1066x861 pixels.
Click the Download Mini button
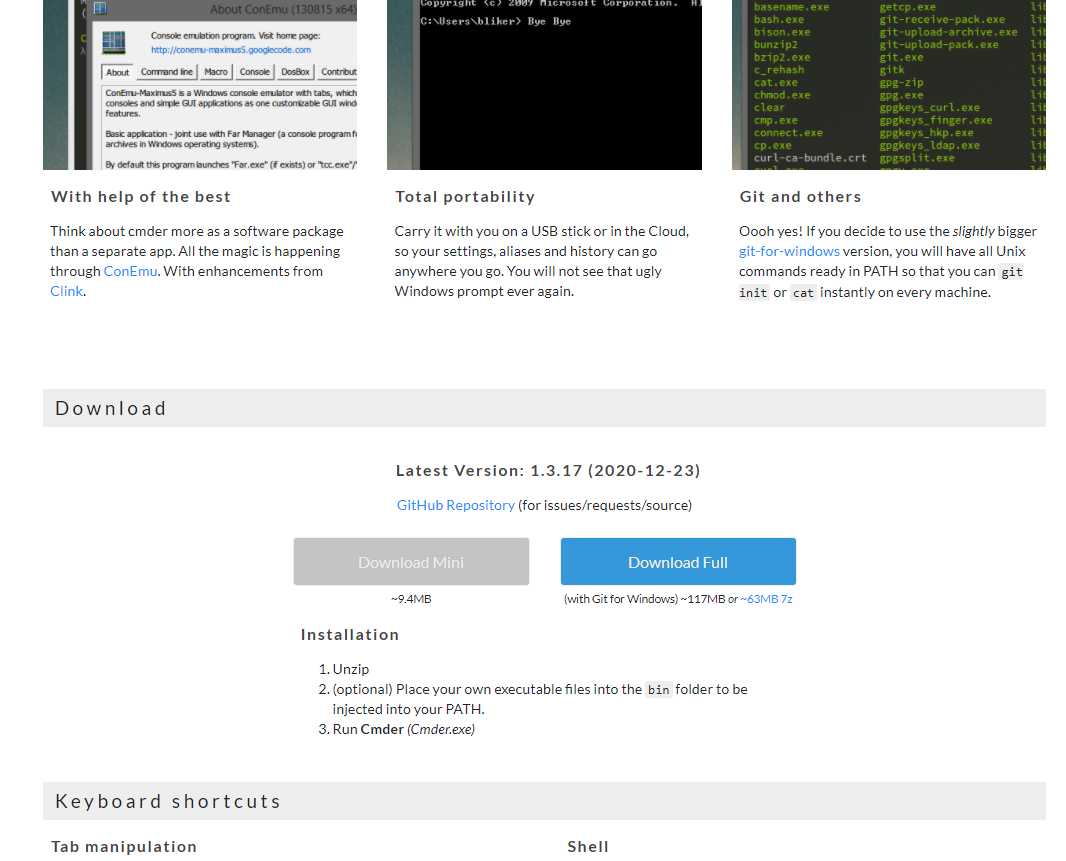[x=411, y=562]
